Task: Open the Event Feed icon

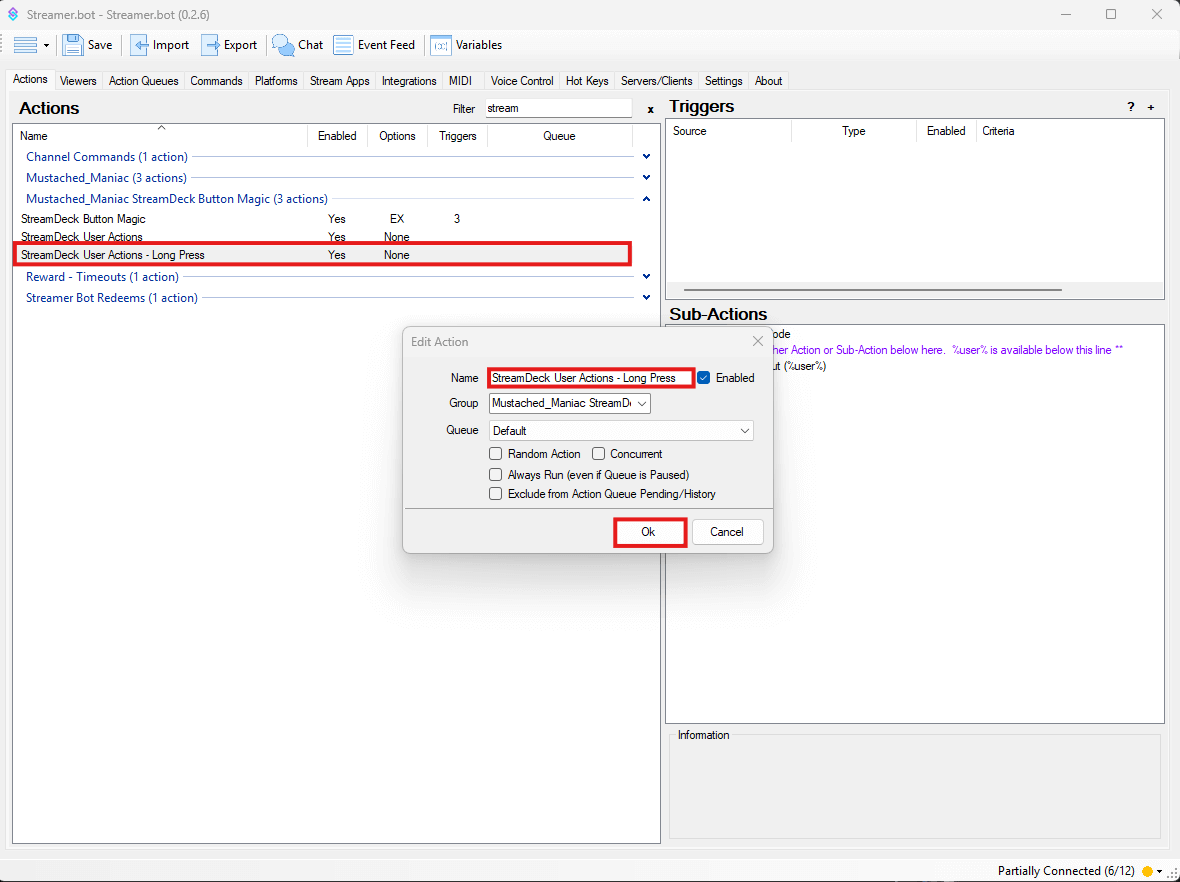Action: click(343, 45)
